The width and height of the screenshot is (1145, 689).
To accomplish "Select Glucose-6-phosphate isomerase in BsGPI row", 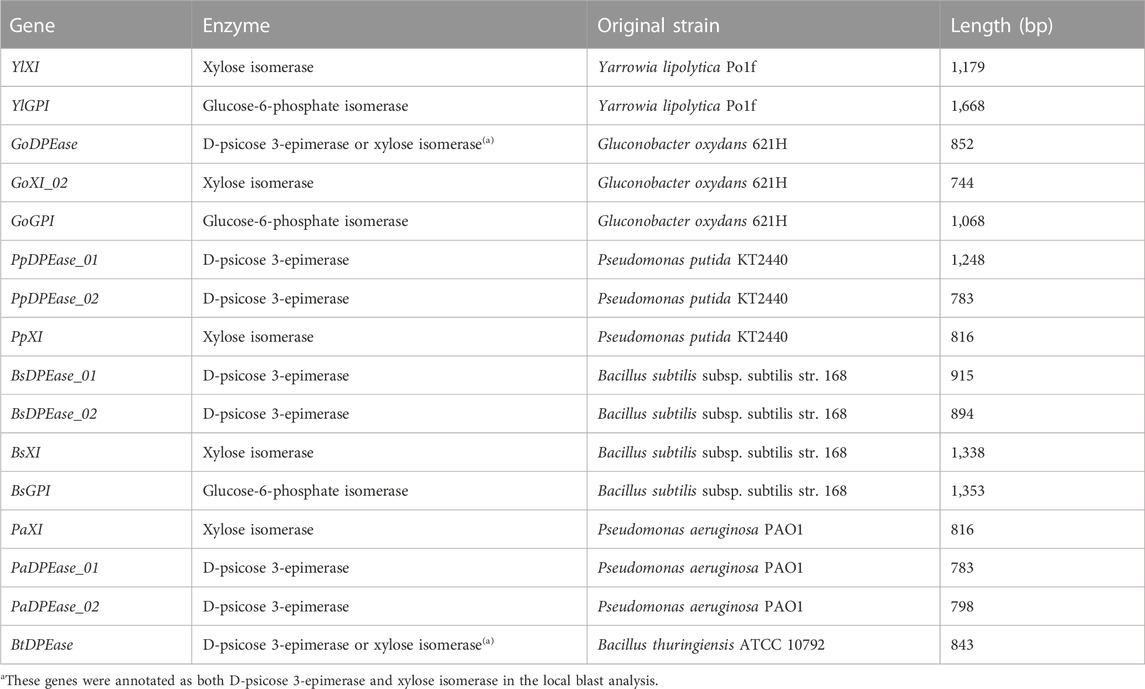I will coord(305,491).
